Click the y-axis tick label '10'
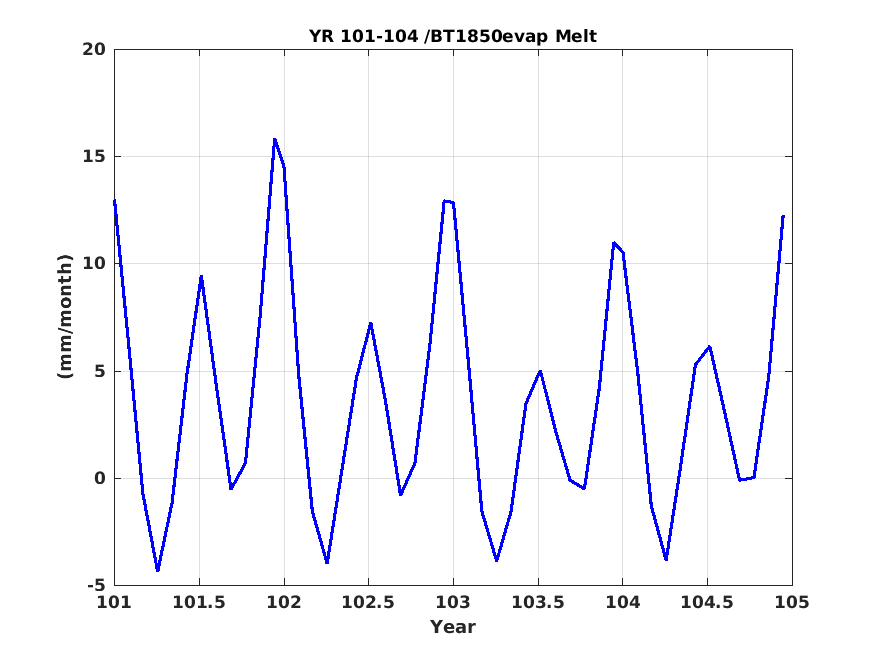The height and width of the screenshot is (656, 875). click(x=94, y=263)
